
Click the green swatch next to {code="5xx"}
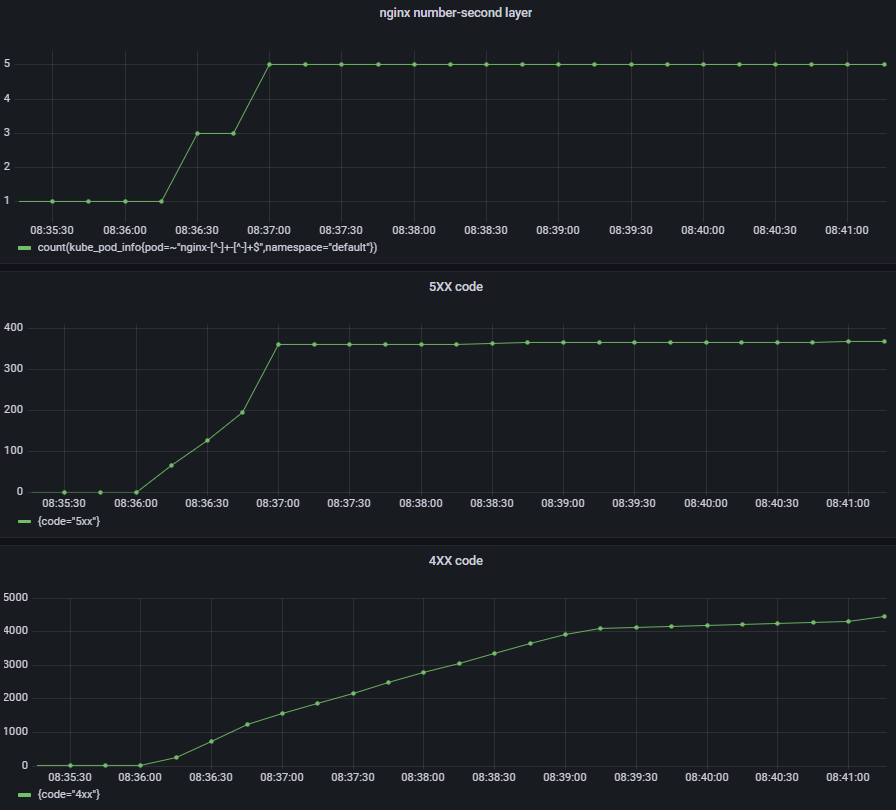(25, 521)
